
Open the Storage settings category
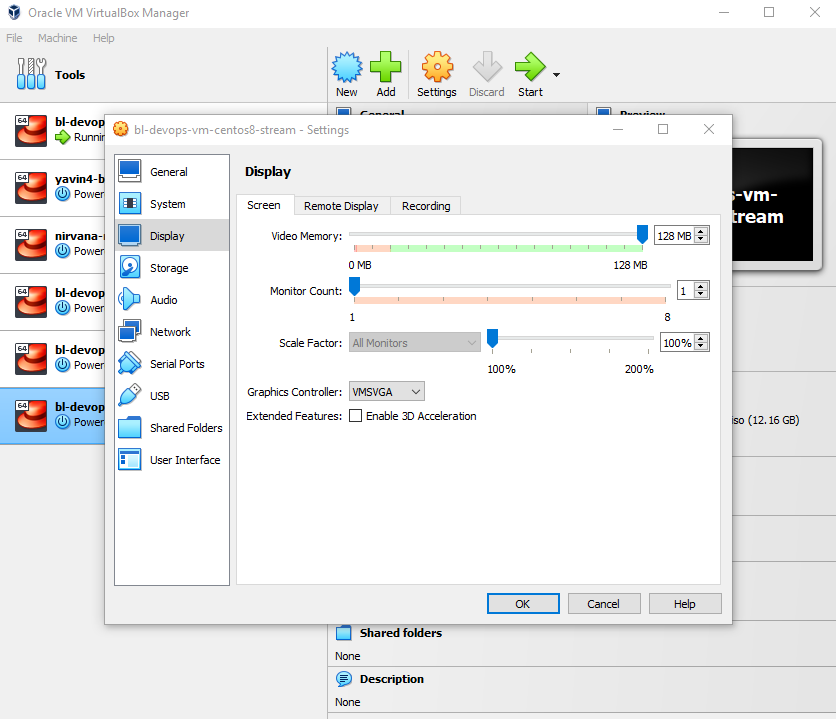pos(172,268)
